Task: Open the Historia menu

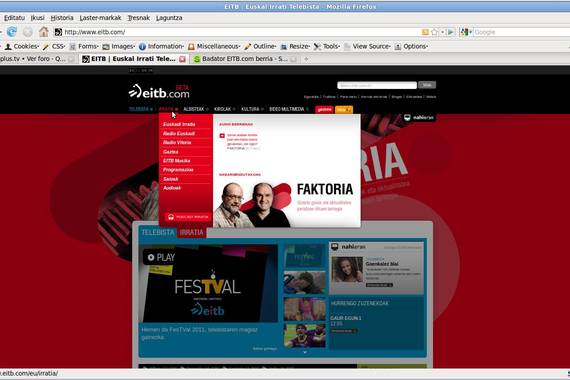Action: pos(62,18)
